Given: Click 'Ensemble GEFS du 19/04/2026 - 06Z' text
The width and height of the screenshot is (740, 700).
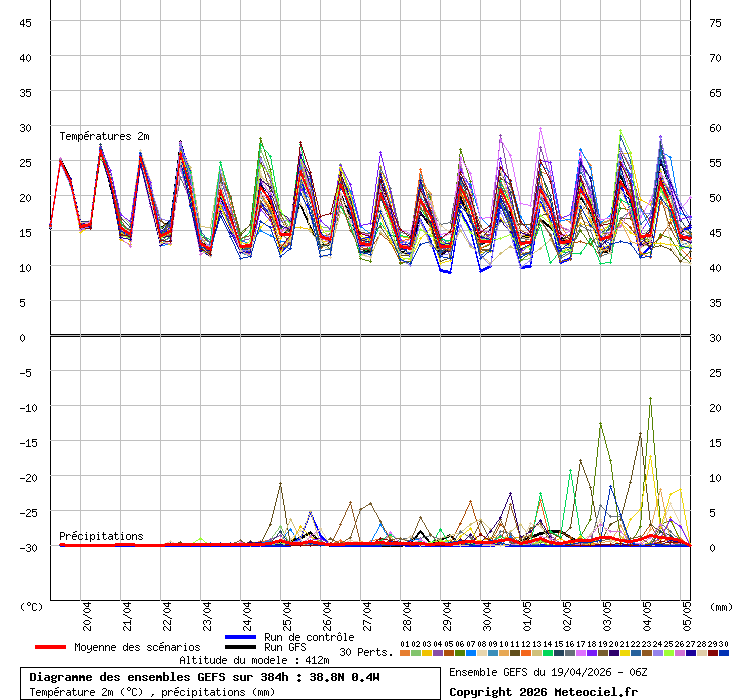Looking at the screenshot, I should (548, 672).
